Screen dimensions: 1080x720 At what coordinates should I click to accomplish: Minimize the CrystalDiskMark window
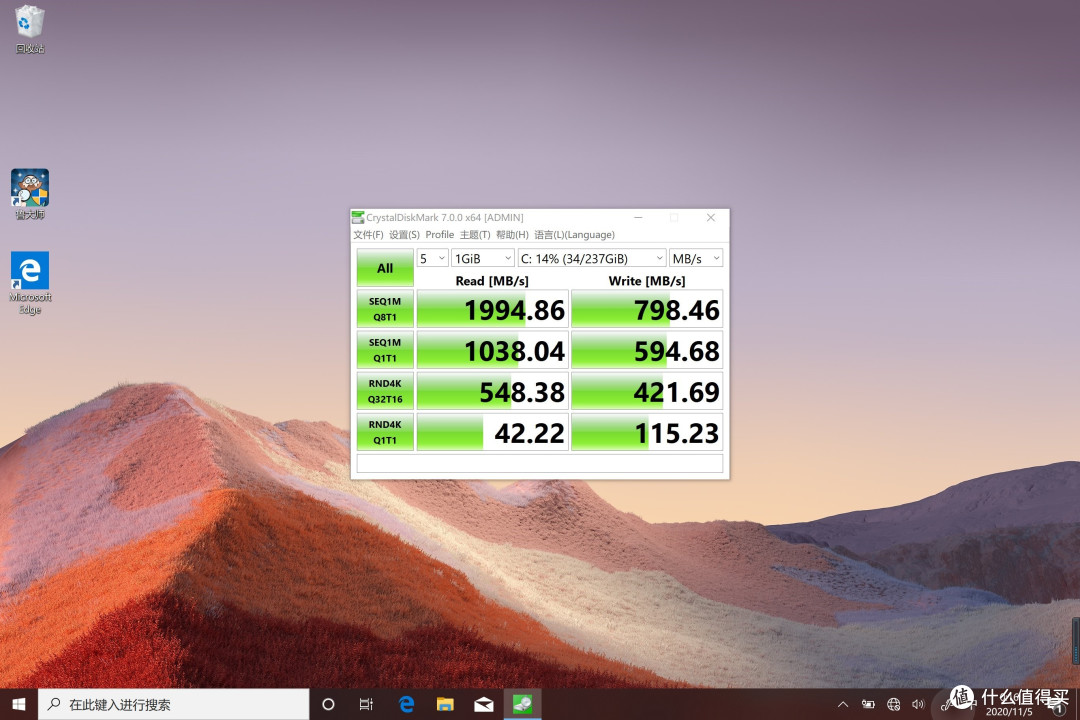(x=638, y=218)
